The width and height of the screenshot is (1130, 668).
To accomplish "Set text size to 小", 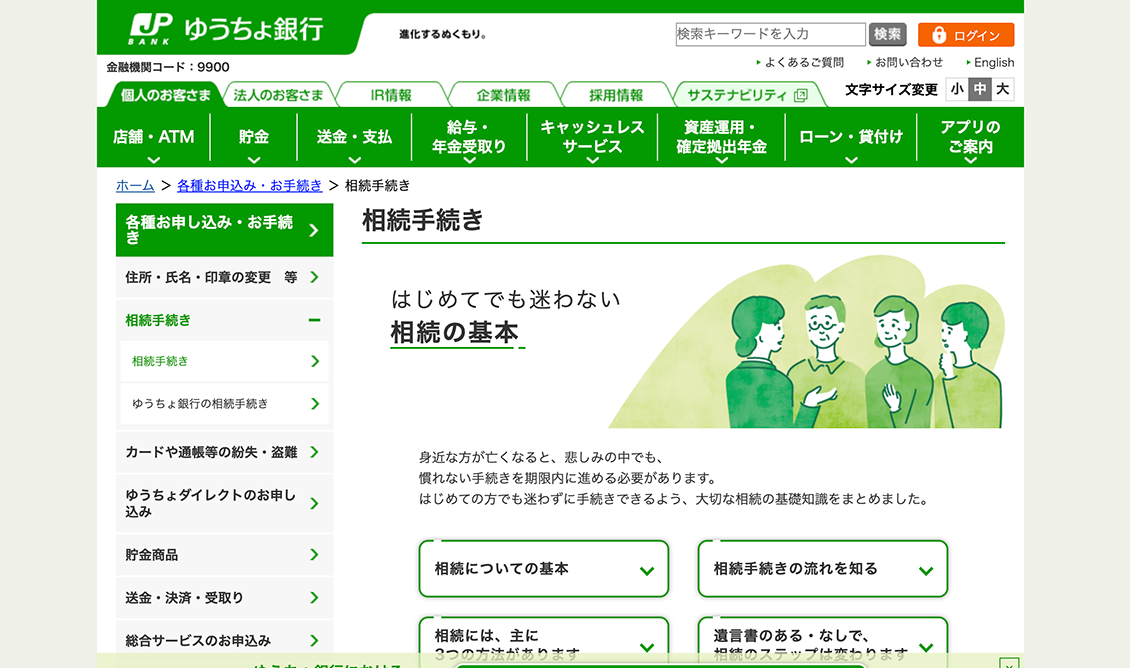I will (x=957, y=89).
